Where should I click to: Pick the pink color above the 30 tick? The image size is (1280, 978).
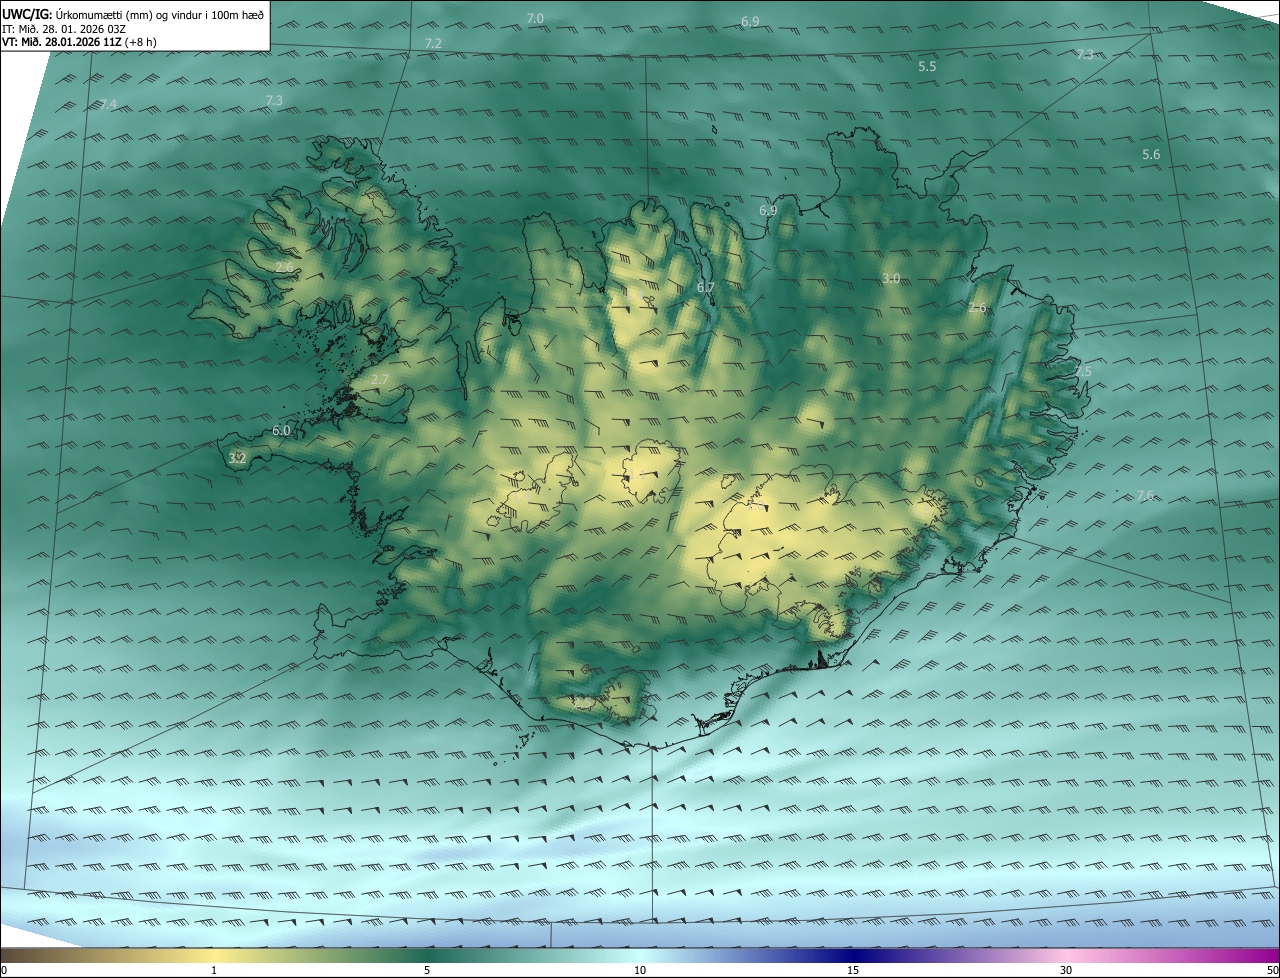click(x=1066, y=955)
